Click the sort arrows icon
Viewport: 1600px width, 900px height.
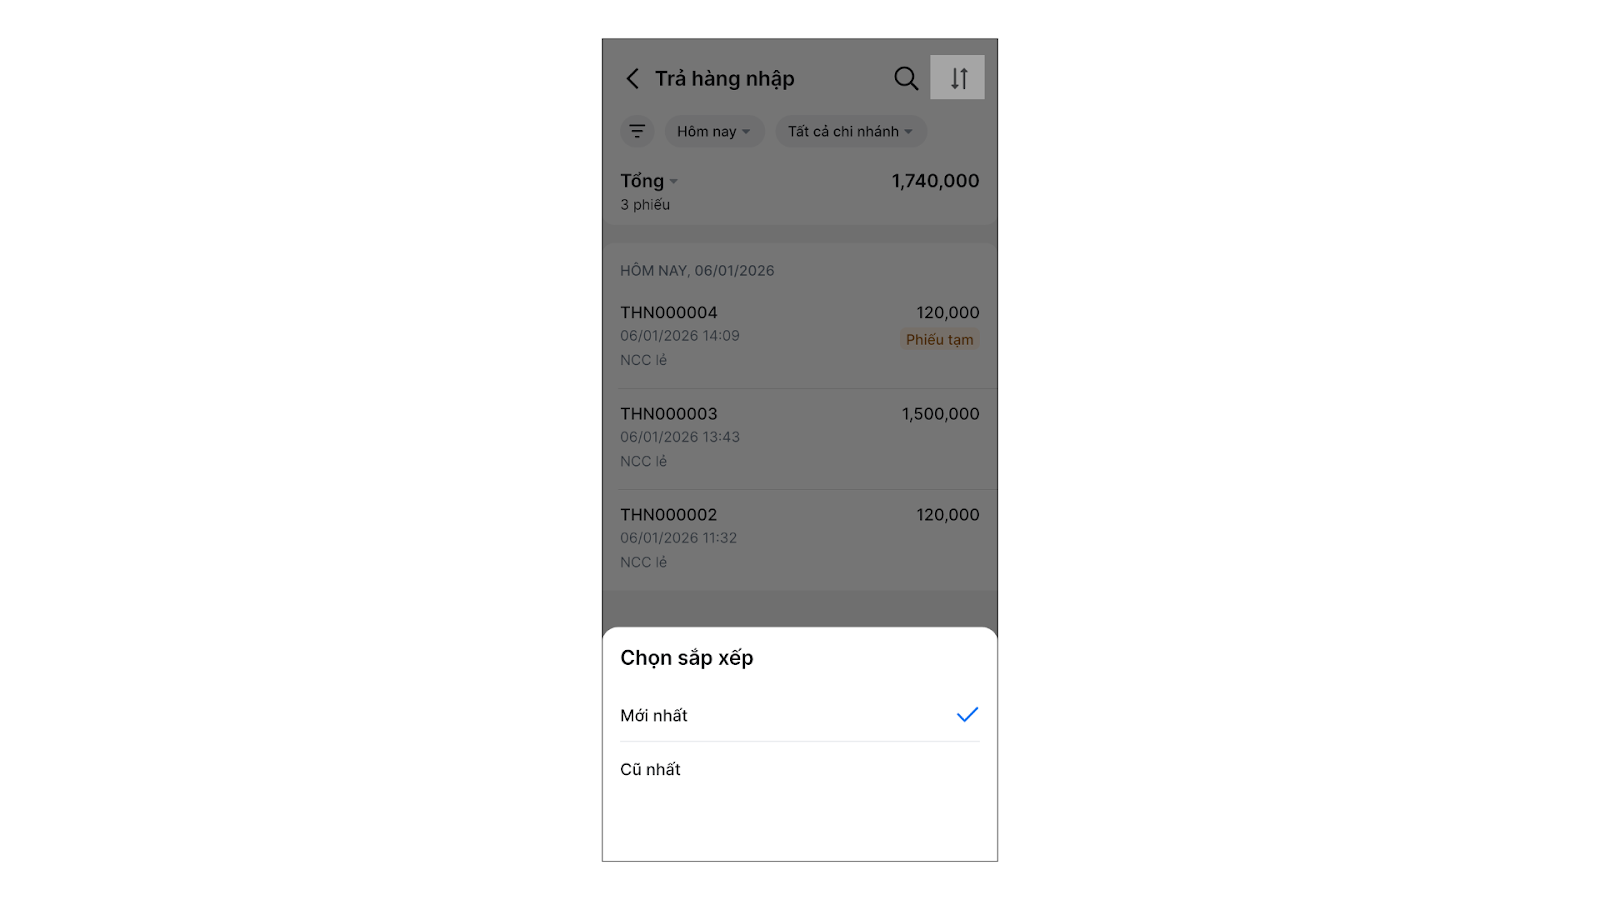[958, 78]
